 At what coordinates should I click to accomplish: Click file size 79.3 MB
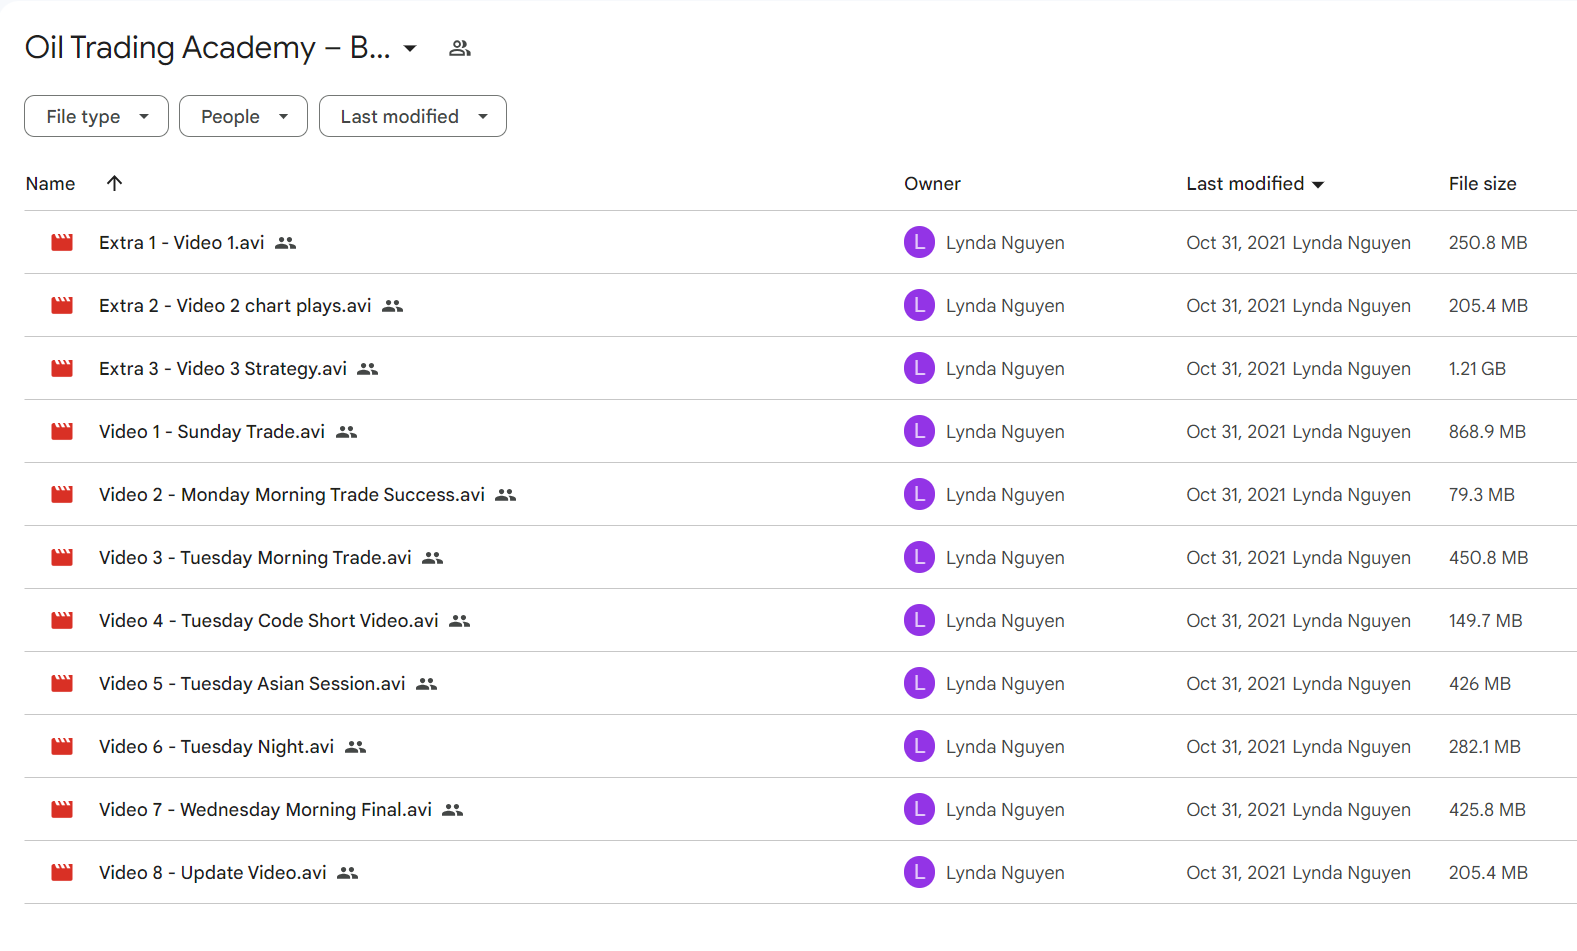tap(1482, 495)
